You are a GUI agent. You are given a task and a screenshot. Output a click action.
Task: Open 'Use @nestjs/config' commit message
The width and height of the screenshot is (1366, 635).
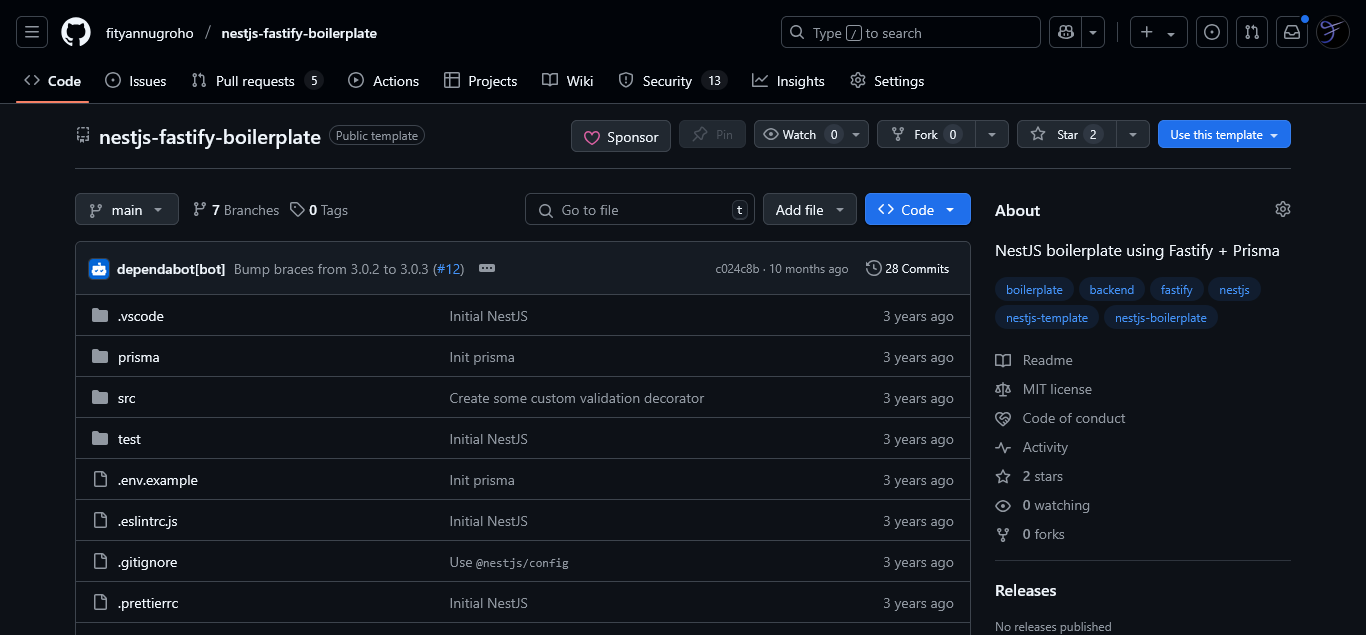tap(509, 562)
